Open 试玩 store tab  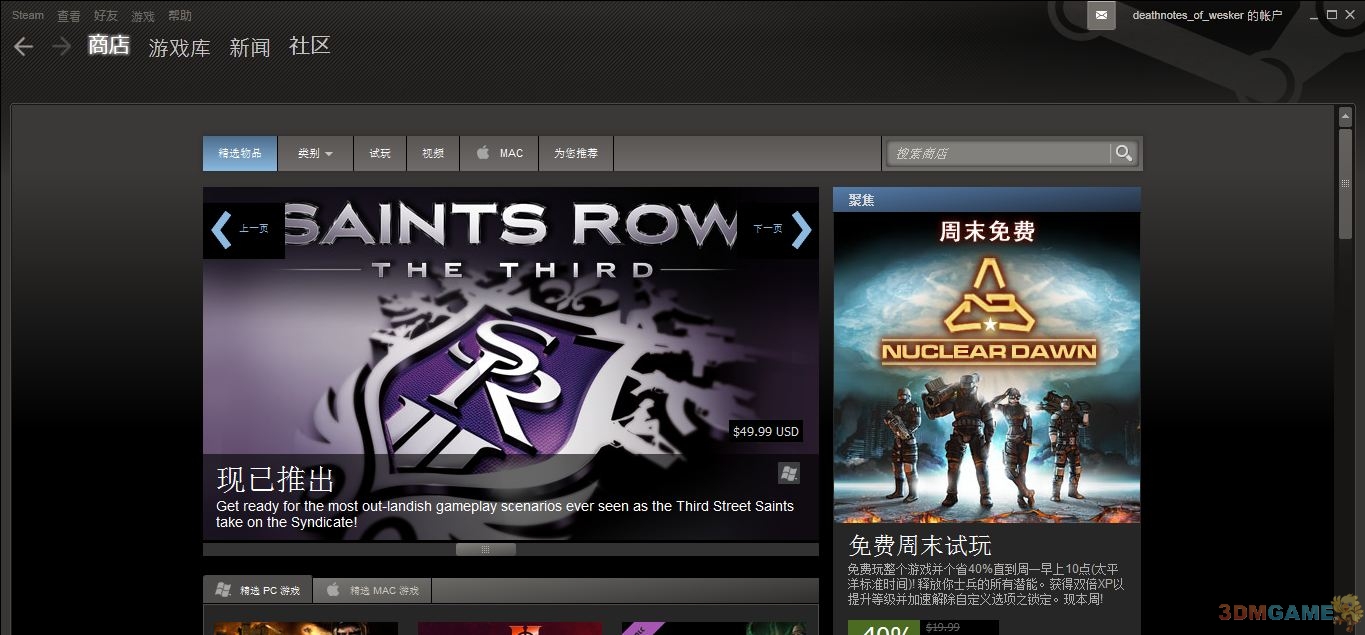pyautogui.click(x=380, y=153)
